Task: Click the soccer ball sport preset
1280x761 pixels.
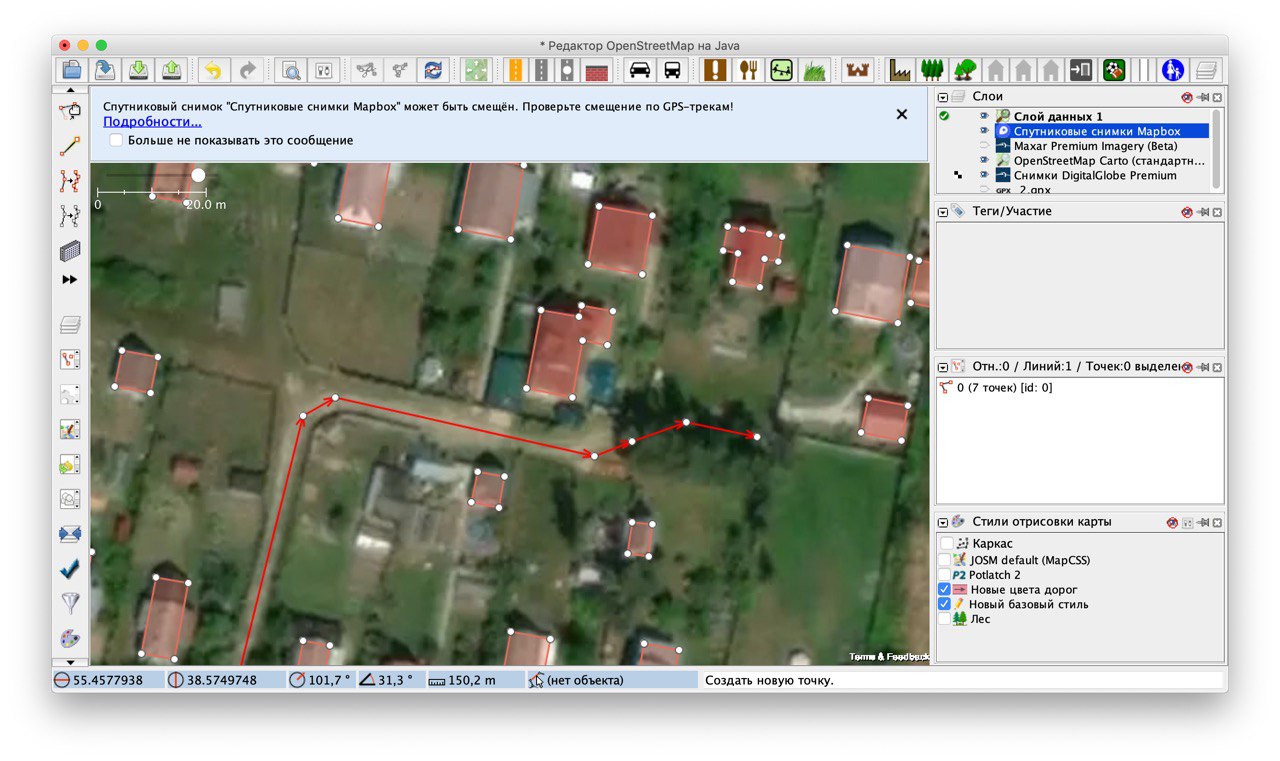Action: 1114,70
